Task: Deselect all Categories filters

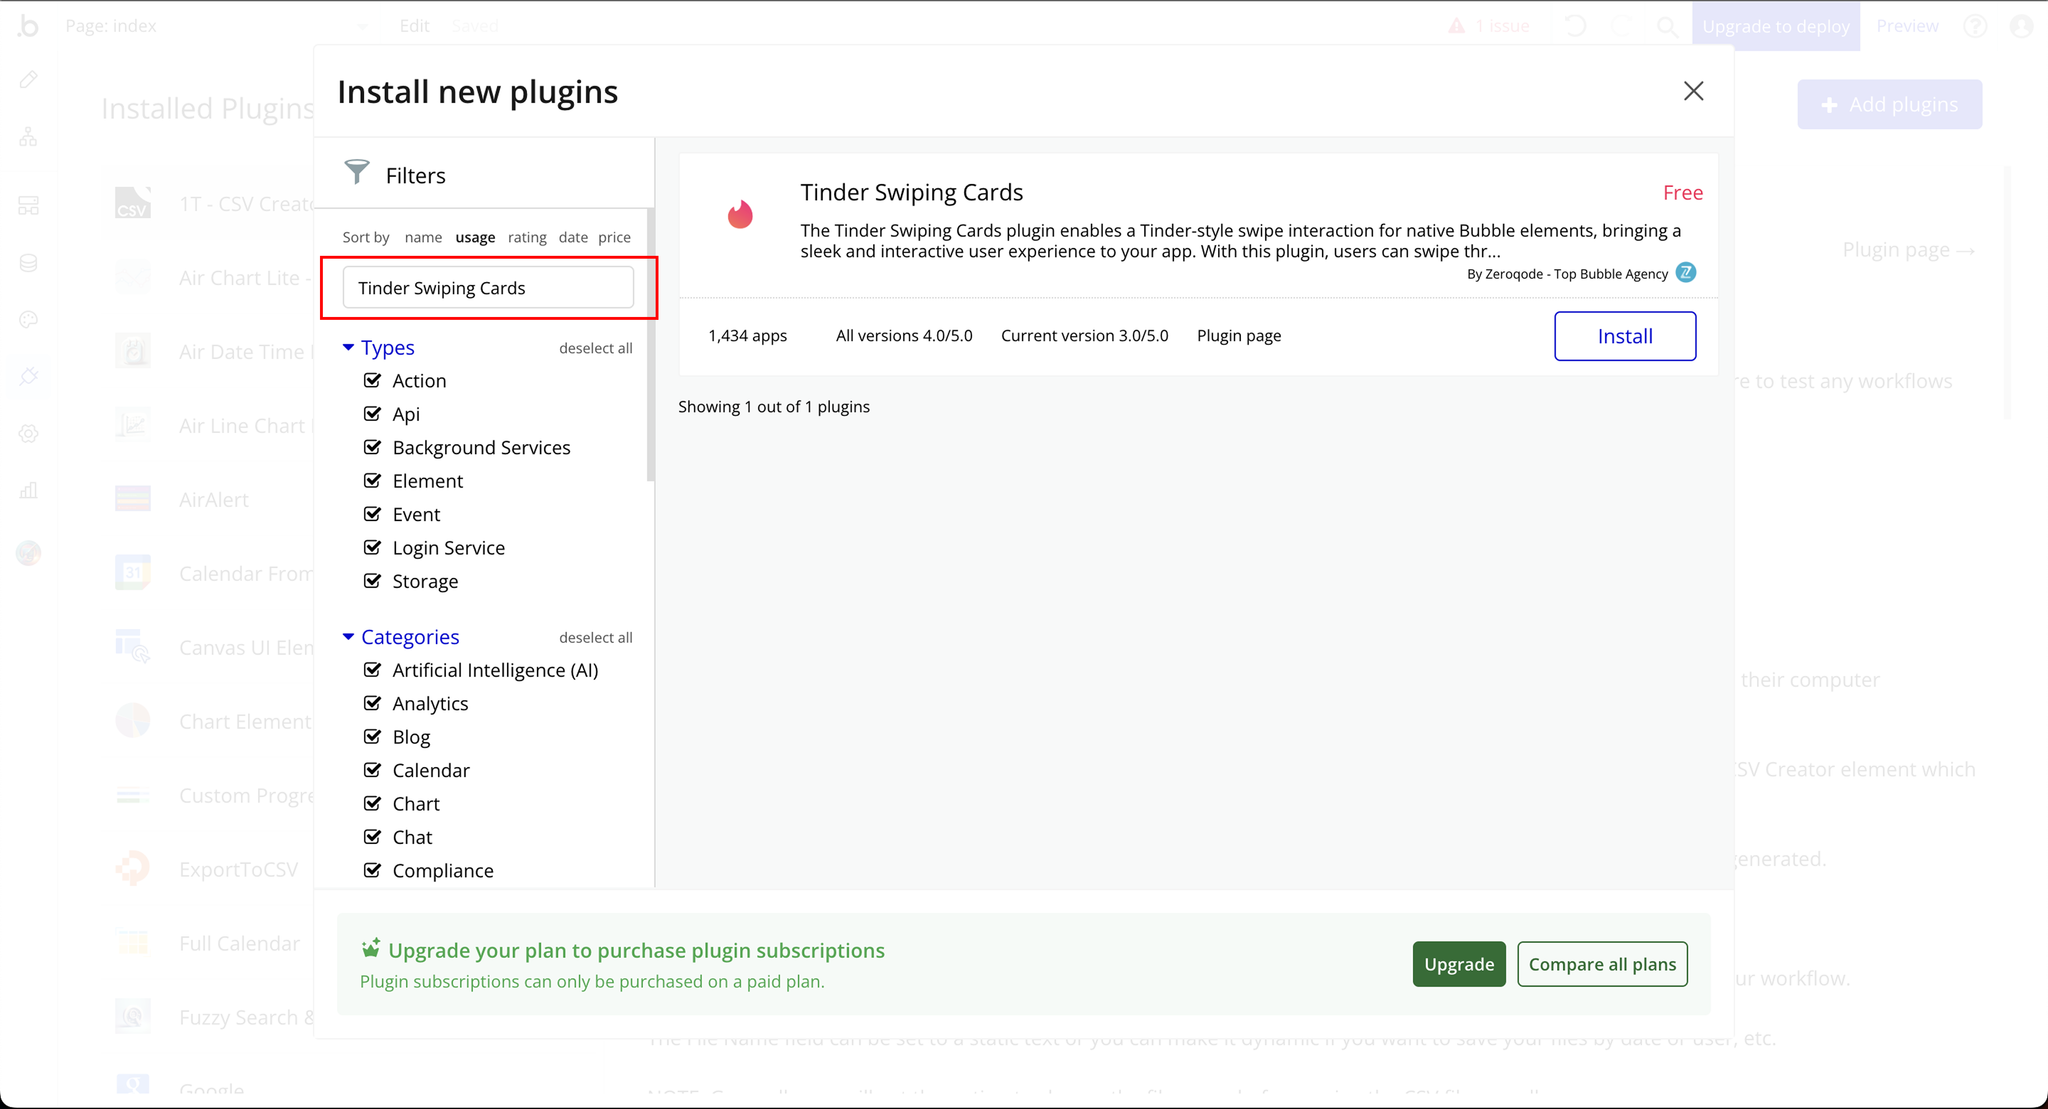Action: pyautogui.click(x=596, y=637)
